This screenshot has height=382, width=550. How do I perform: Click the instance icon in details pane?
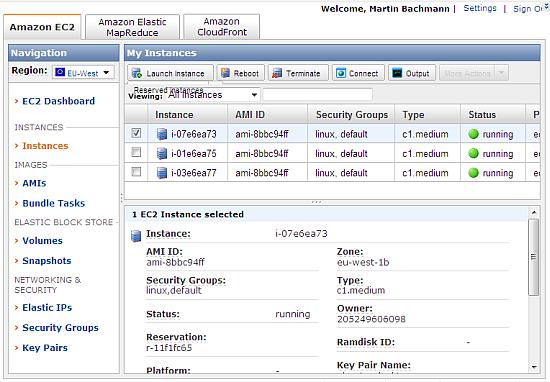136,236
